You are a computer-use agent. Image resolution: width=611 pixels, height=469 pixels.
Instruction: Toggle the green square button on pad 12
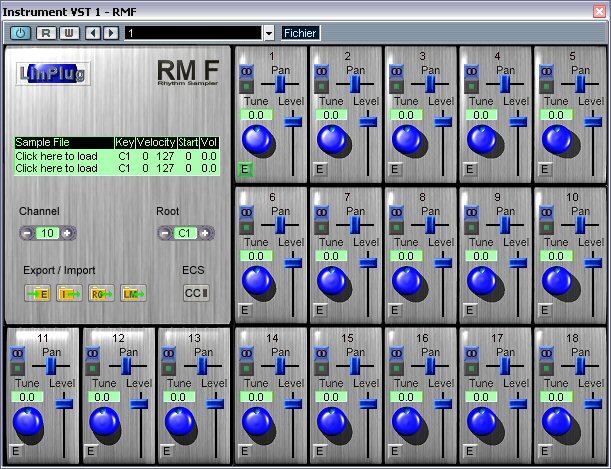[x=92, y=368]
